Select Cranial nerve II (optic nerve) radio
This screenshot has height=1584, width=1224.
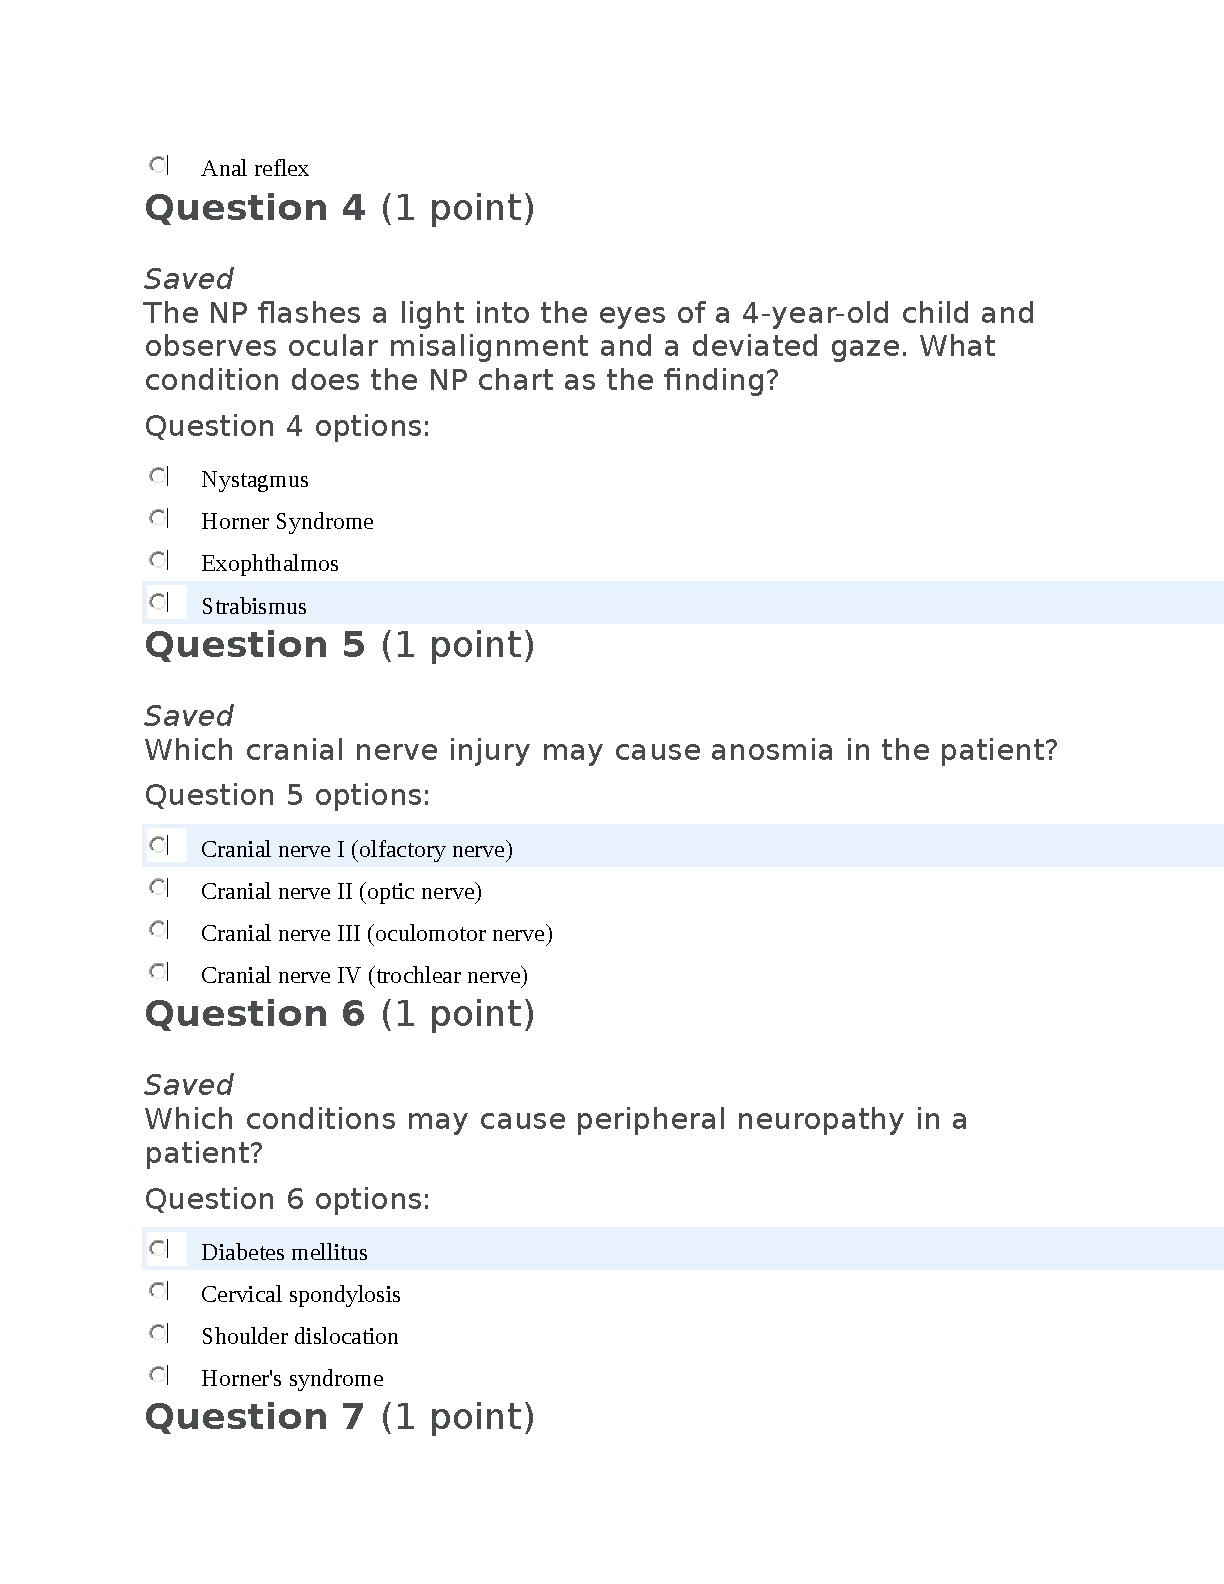pos(159,888)
